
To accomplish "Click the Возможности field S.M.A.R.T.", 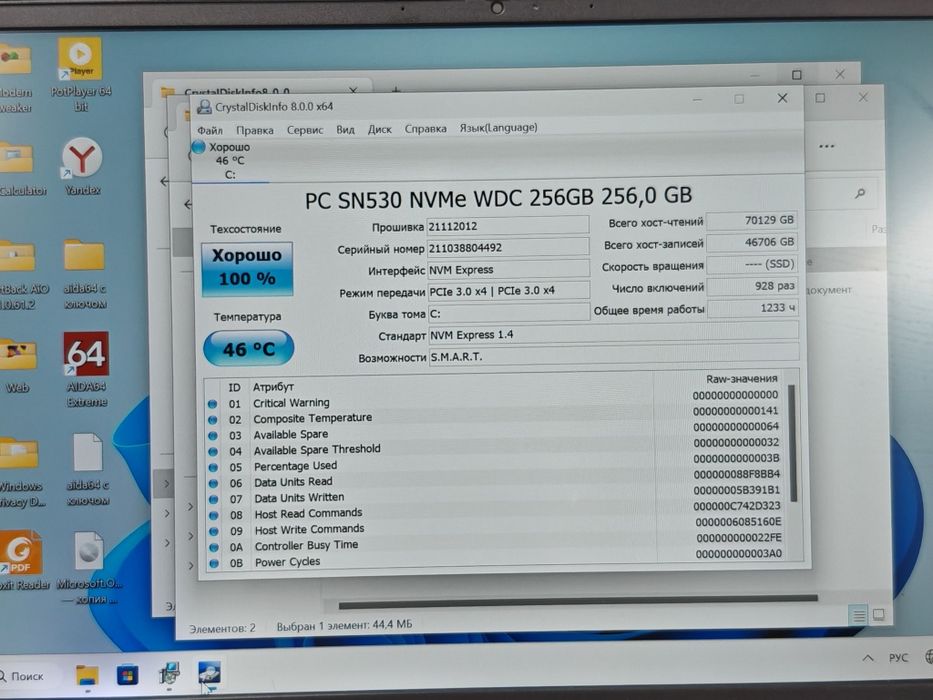I will pos(613,355).
